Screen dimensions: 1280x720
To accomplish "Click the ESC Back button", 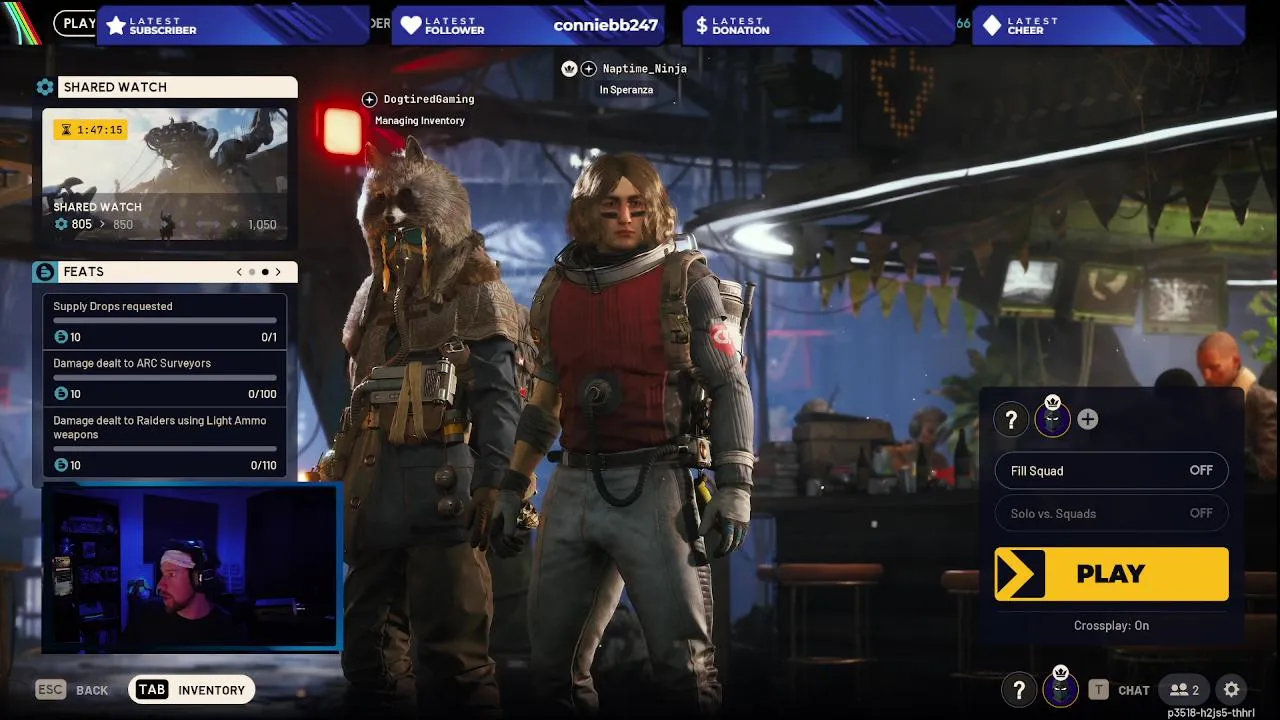I will tap(72, 690).
